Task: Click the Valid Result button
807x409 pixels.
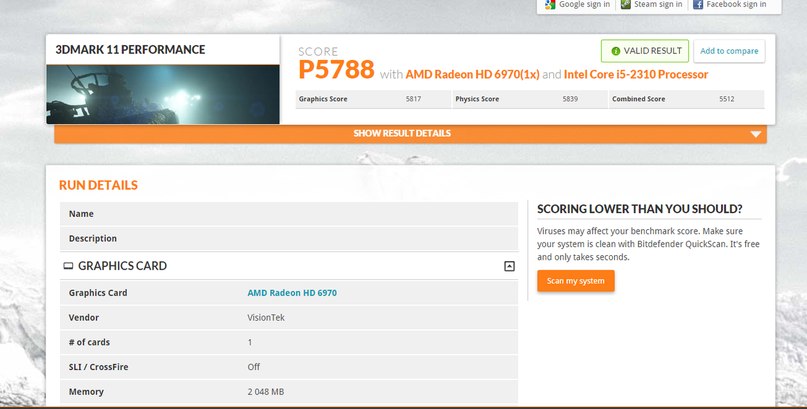Action: click(644, 51)
